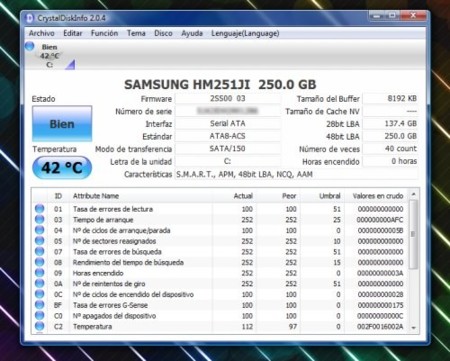Click the scroll down arrow of attribute list
This screenshot has height=361, width=450.
413,328
